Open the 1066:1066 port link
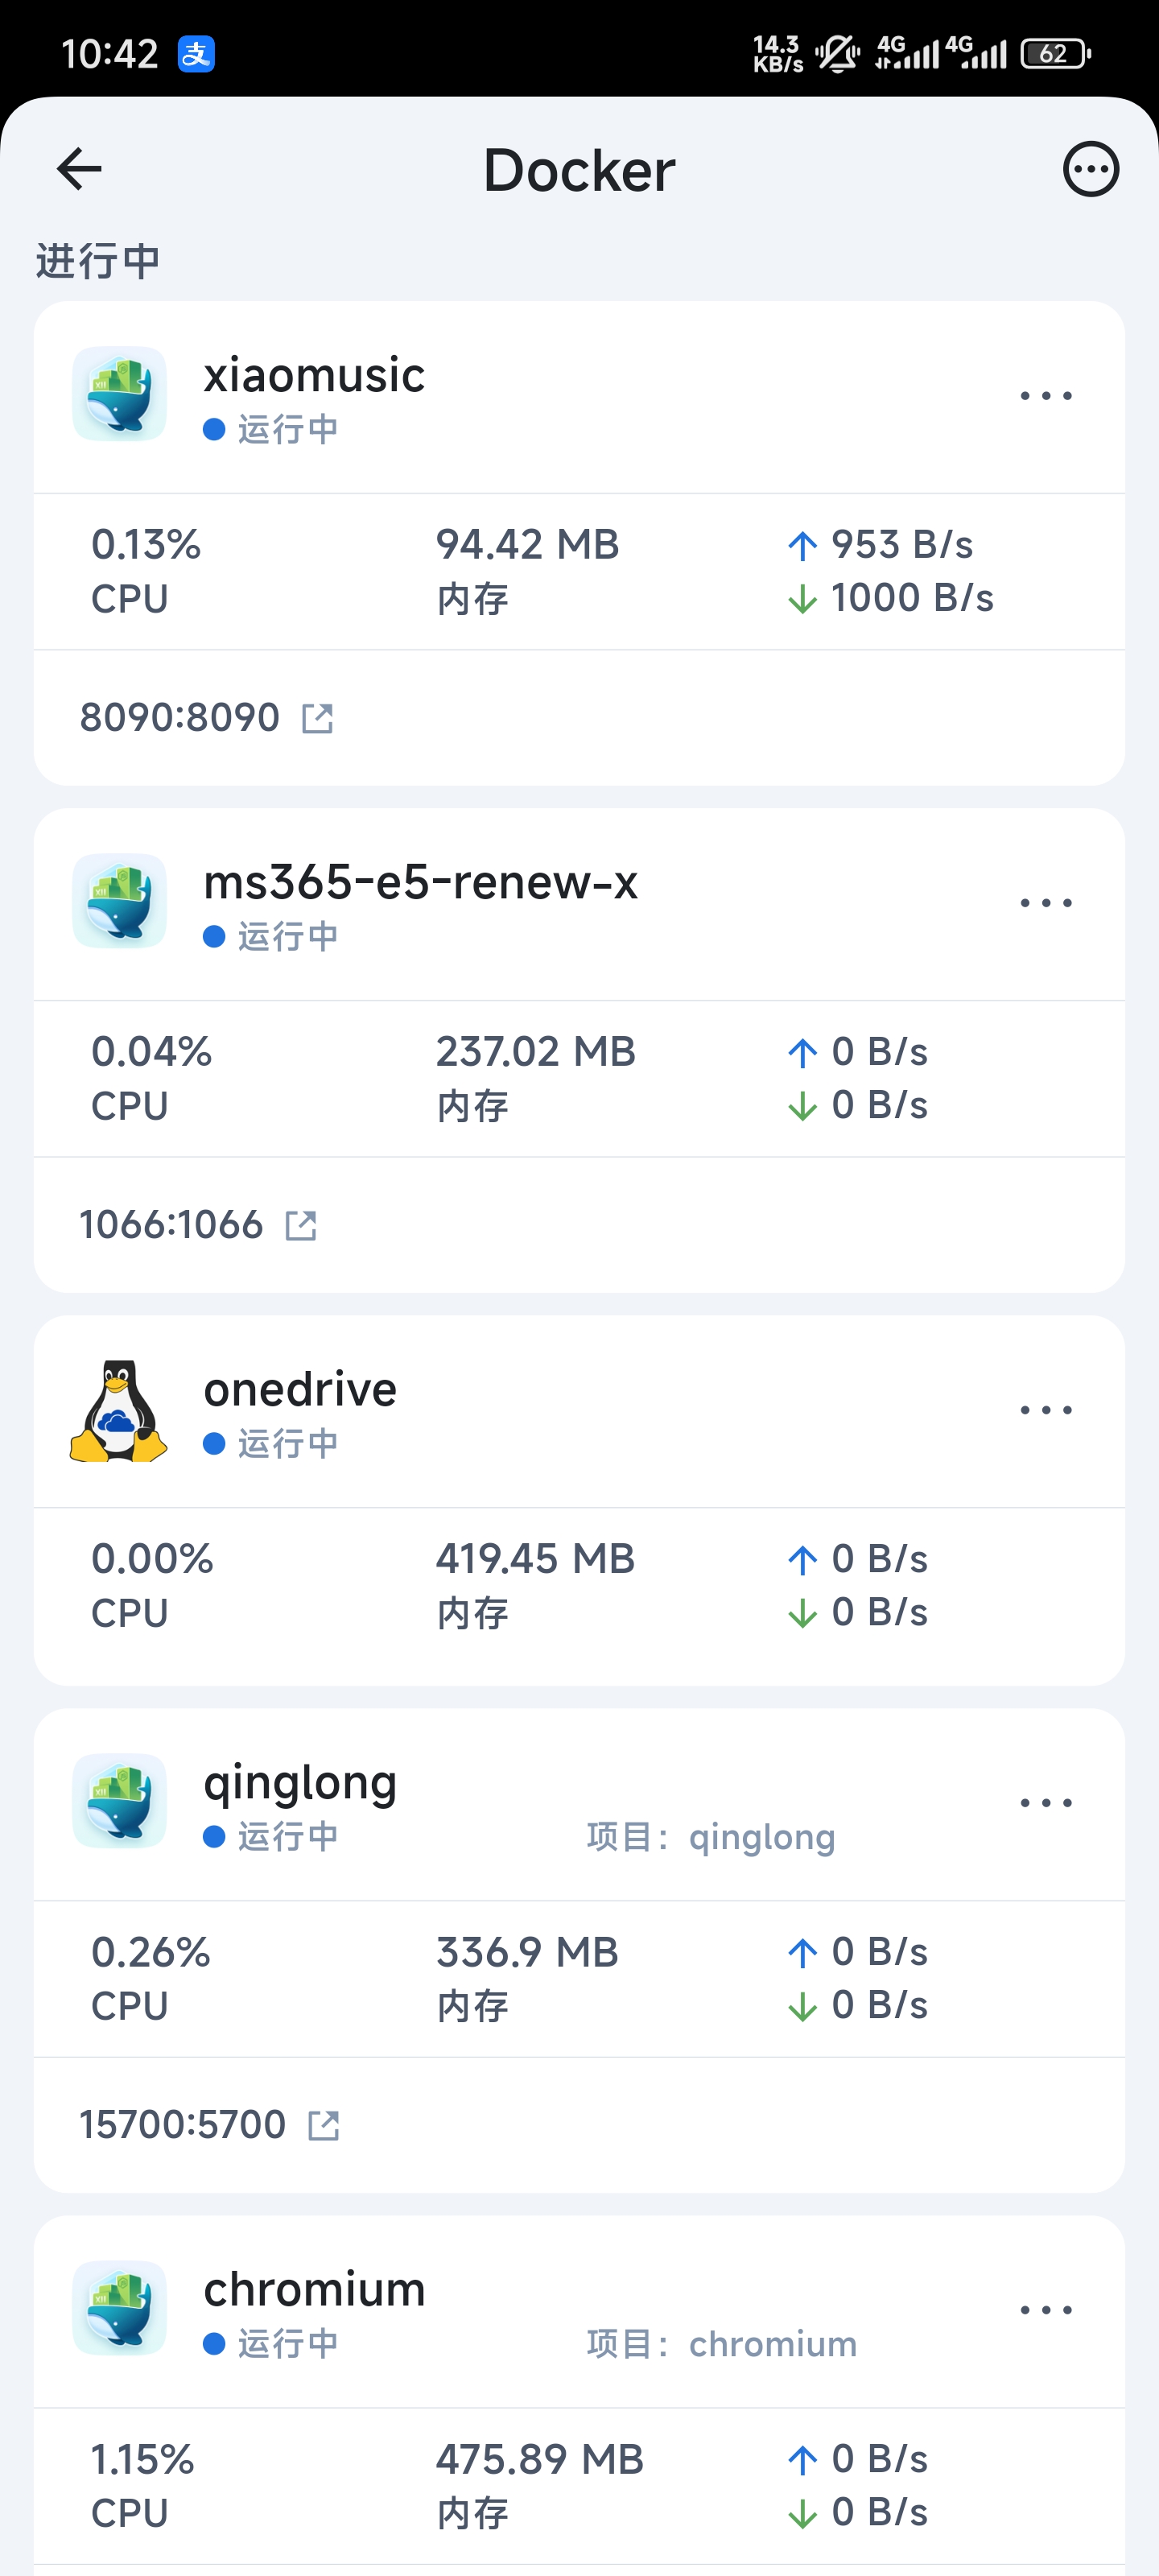This screenshot has width=1159, height=2576. (x=171, y=1224)
